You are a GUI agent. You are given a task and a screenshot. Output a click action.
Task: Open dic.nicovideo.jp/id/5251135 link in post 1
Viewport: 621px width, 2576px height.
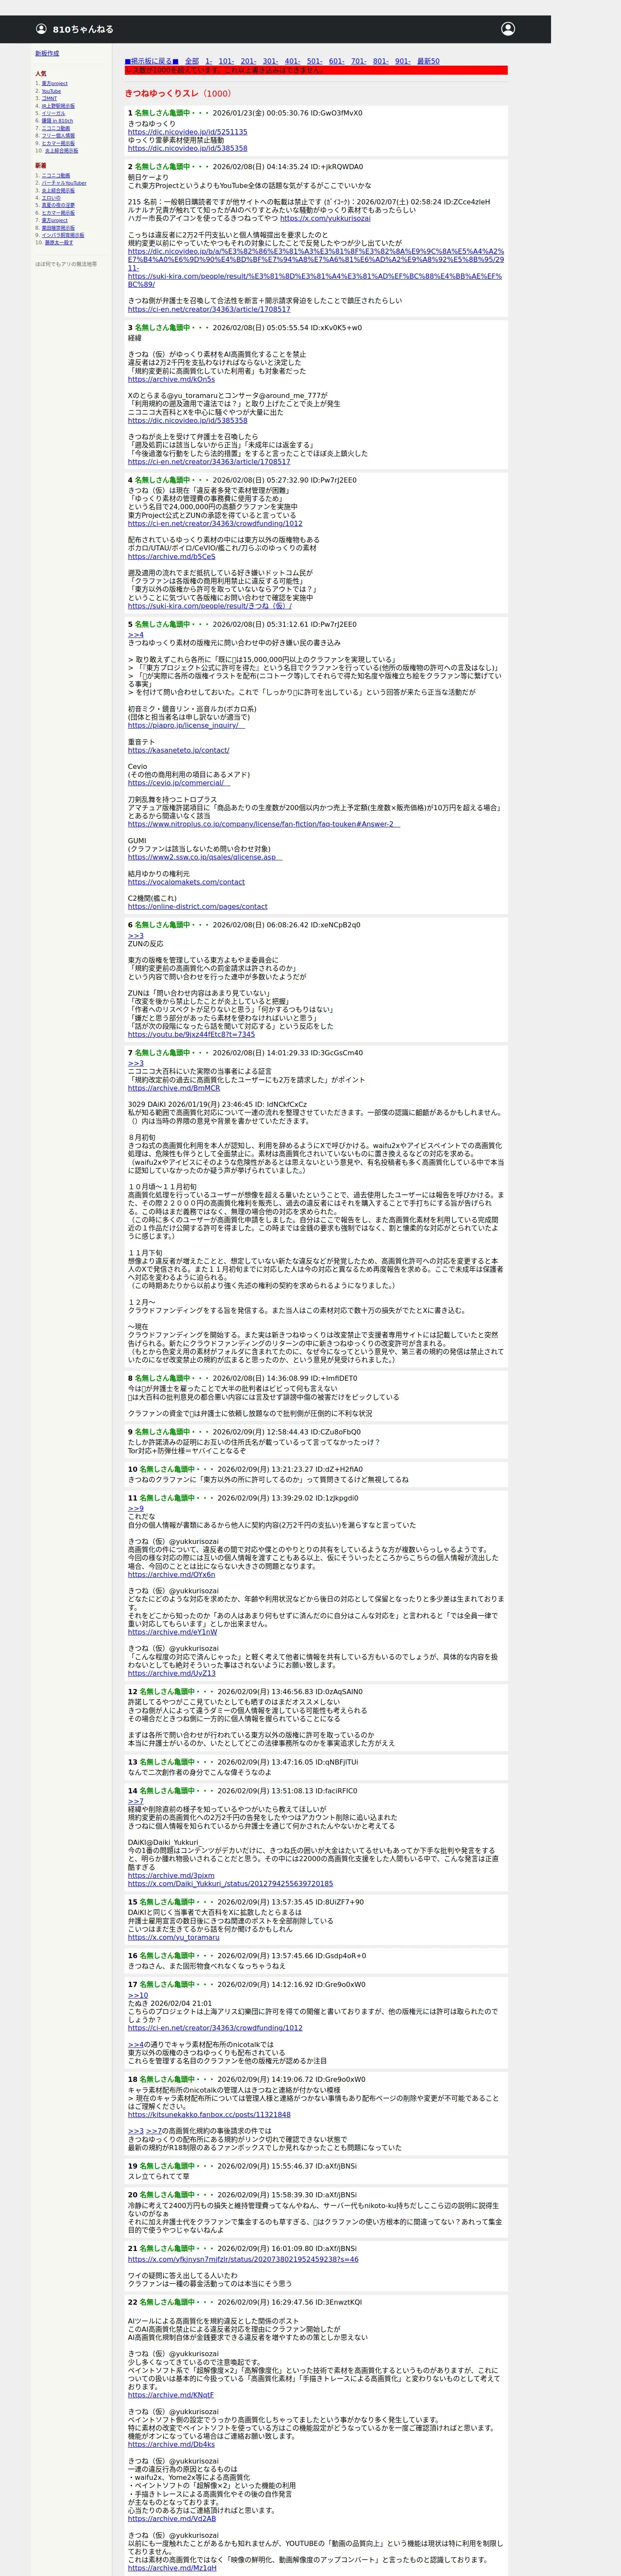click(187, 132)
